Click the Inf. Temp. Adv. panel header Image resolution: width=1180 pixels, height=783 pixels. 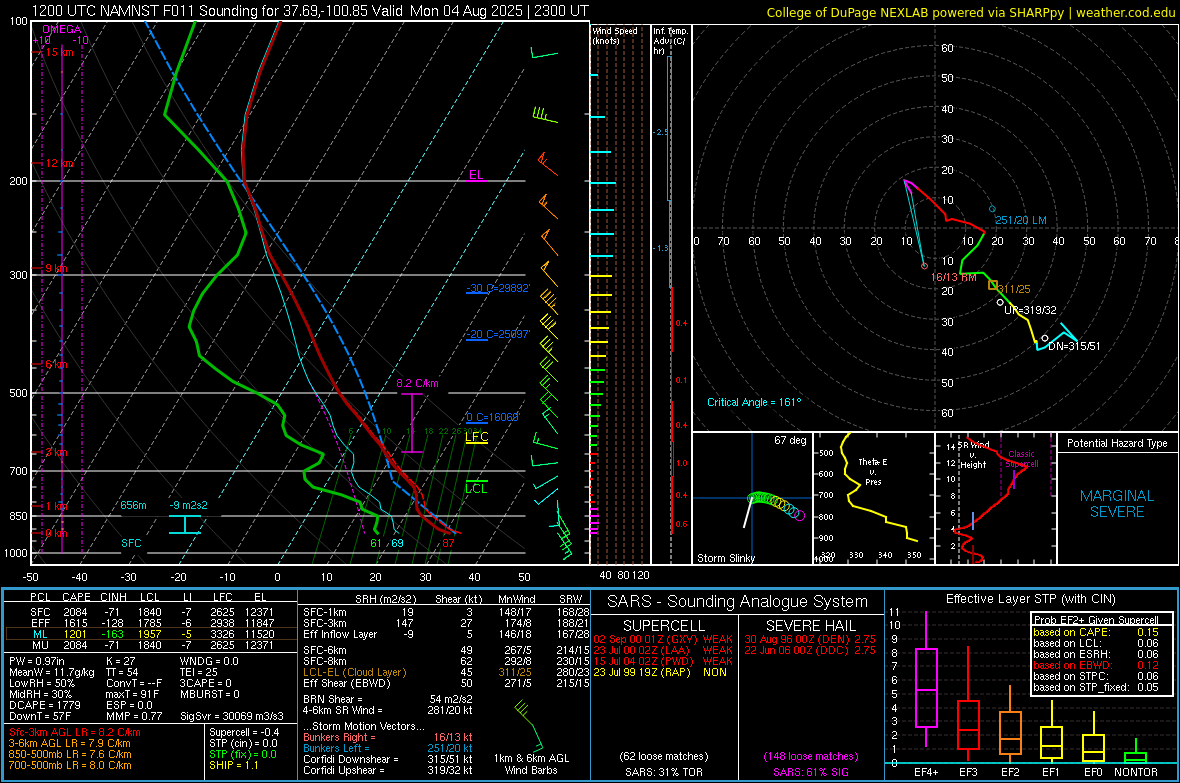tap(670, 41)
